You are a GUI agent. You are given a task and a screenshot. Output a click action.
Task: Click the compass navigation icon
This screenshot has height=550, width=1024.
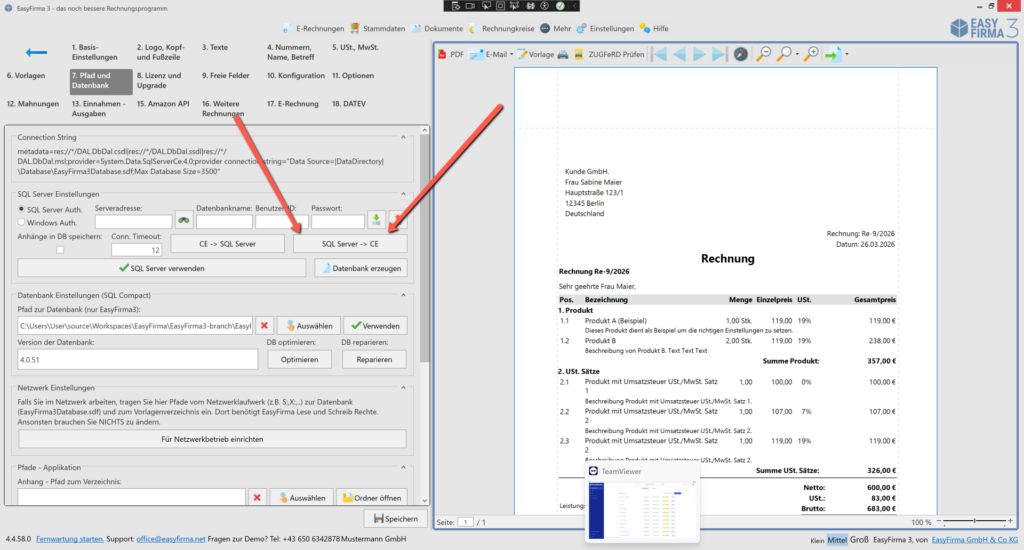tap(741, 54)
